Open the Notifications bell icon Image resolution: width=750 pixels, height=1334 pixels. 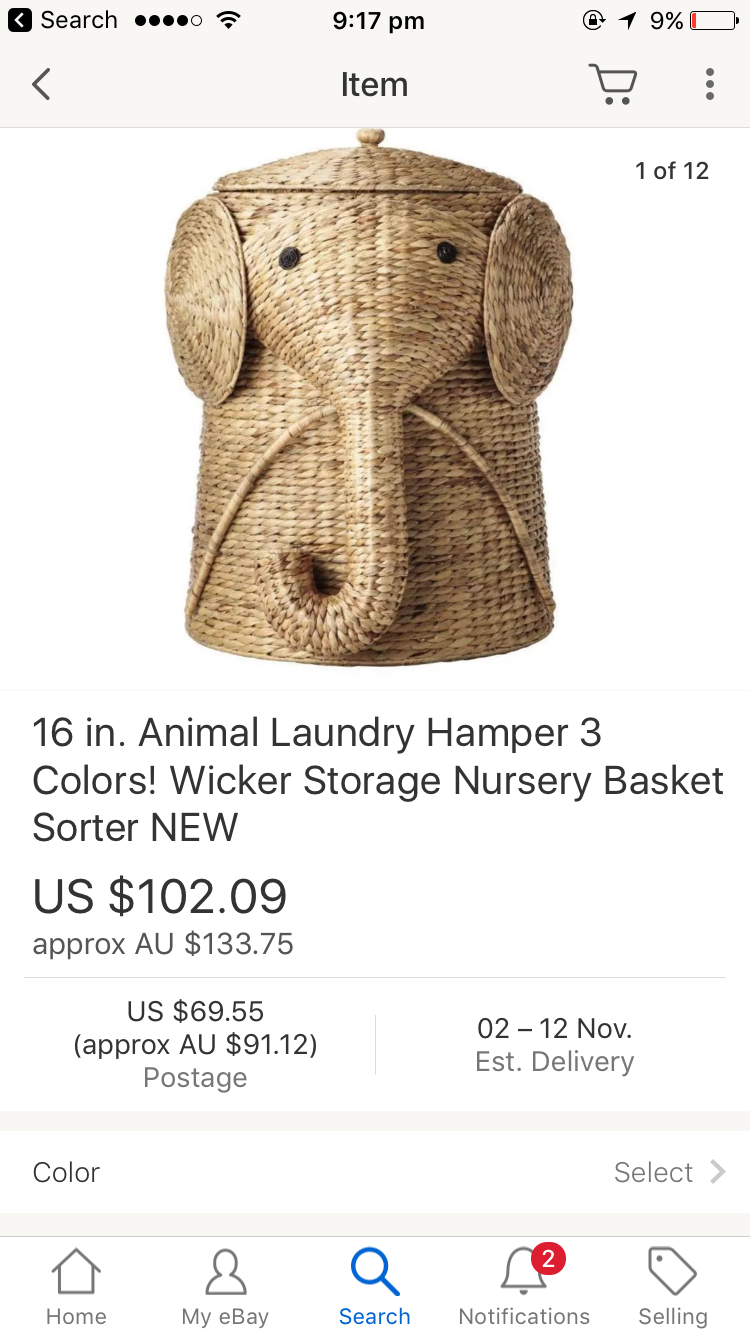pyautogui.click(x=524, y=1272)
